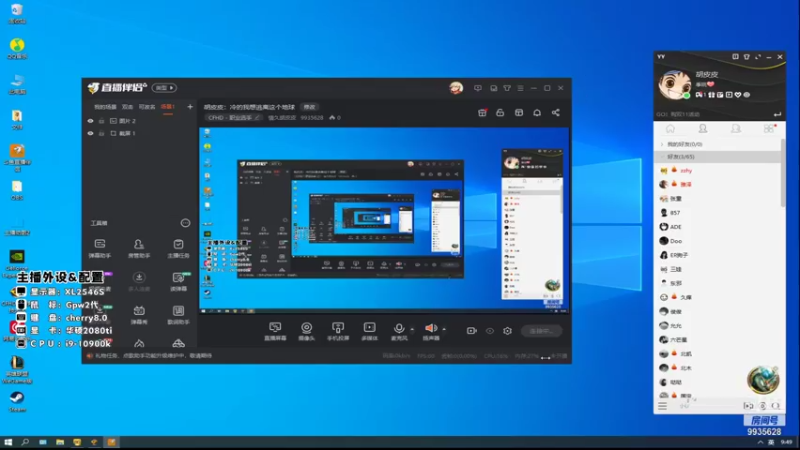Open chat with friend ADE
800x450 pixels.
point(717,227)
